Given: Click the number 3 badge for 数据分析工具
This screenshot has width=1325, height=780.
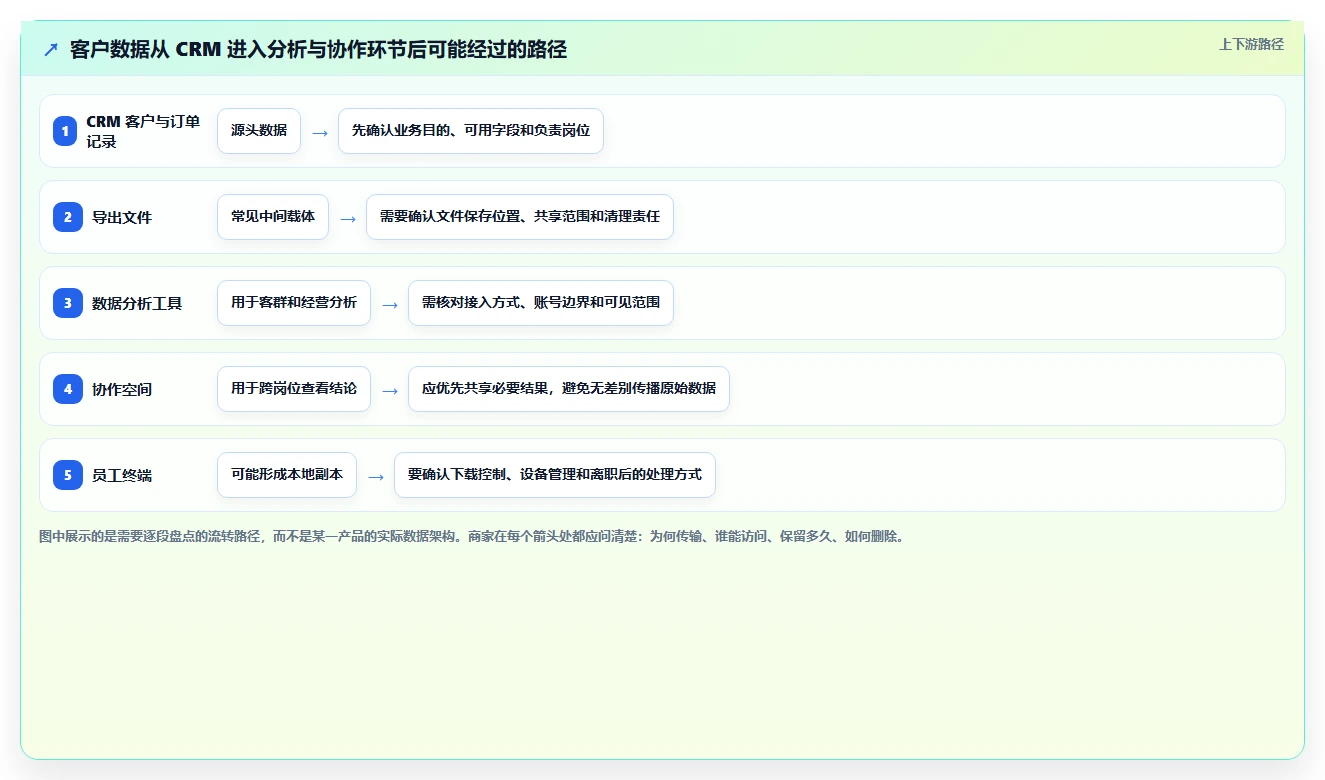Looking at the screenshot, I should coord(68,303).
